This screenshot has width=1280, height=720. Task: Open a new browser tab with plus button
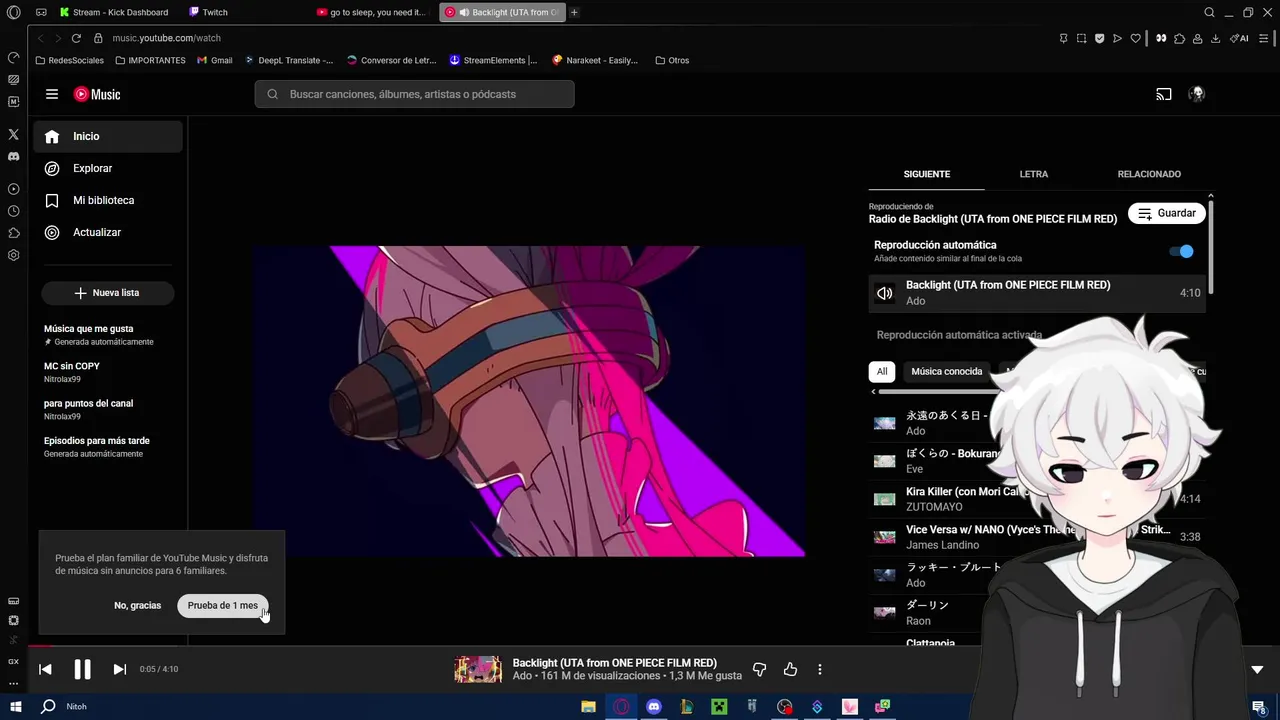click(x=574, y=12)
